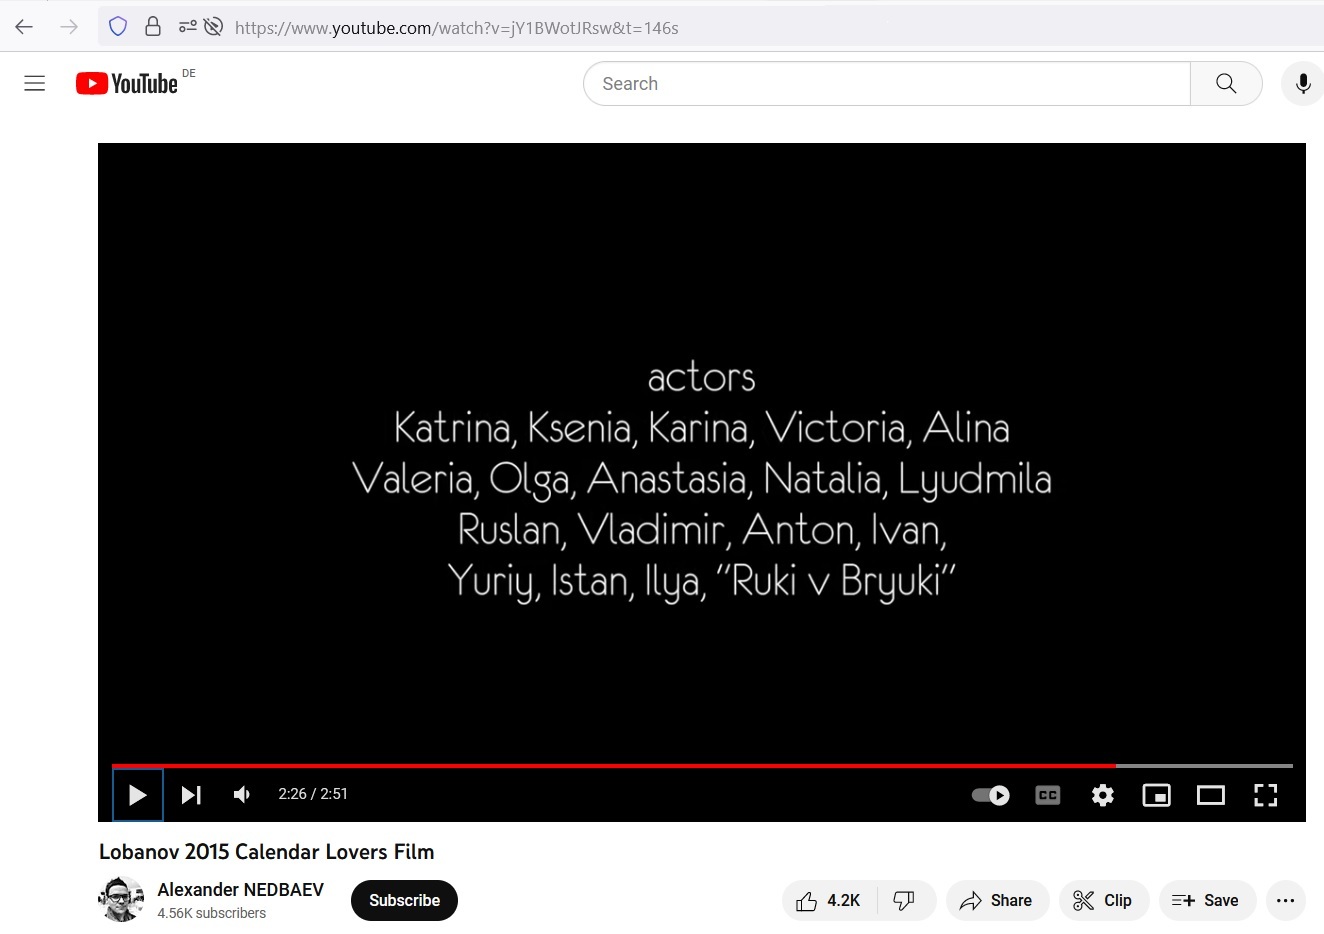Image resolution: width=1324 pixels, height=934 pixels.
Task: Toggle the autoplay switch
Action: point(991,795)
